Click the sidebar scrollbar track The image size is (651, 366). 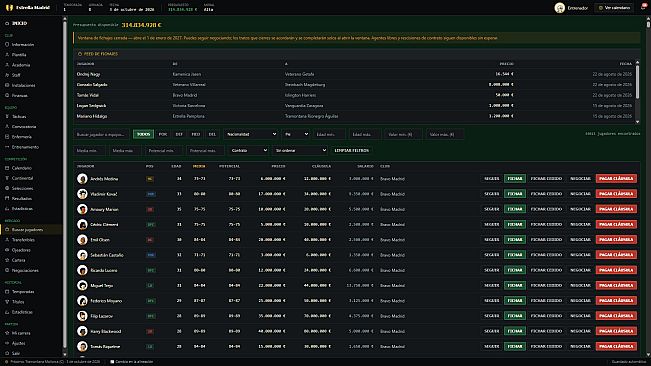[x=64, y=187]
